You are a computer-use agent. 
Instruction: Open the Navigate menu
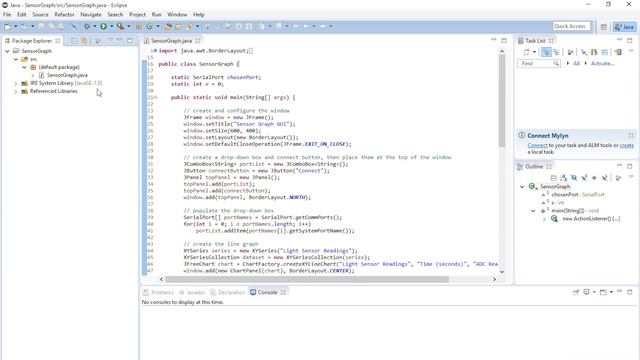coord(91,14)
